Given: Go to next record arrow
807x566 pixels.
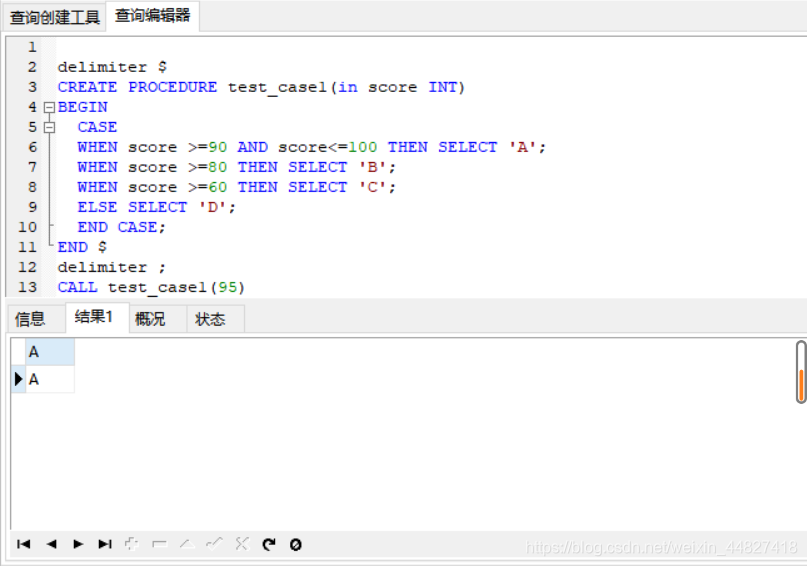Looking at the screenshot, I should click(x=78, y=544).
